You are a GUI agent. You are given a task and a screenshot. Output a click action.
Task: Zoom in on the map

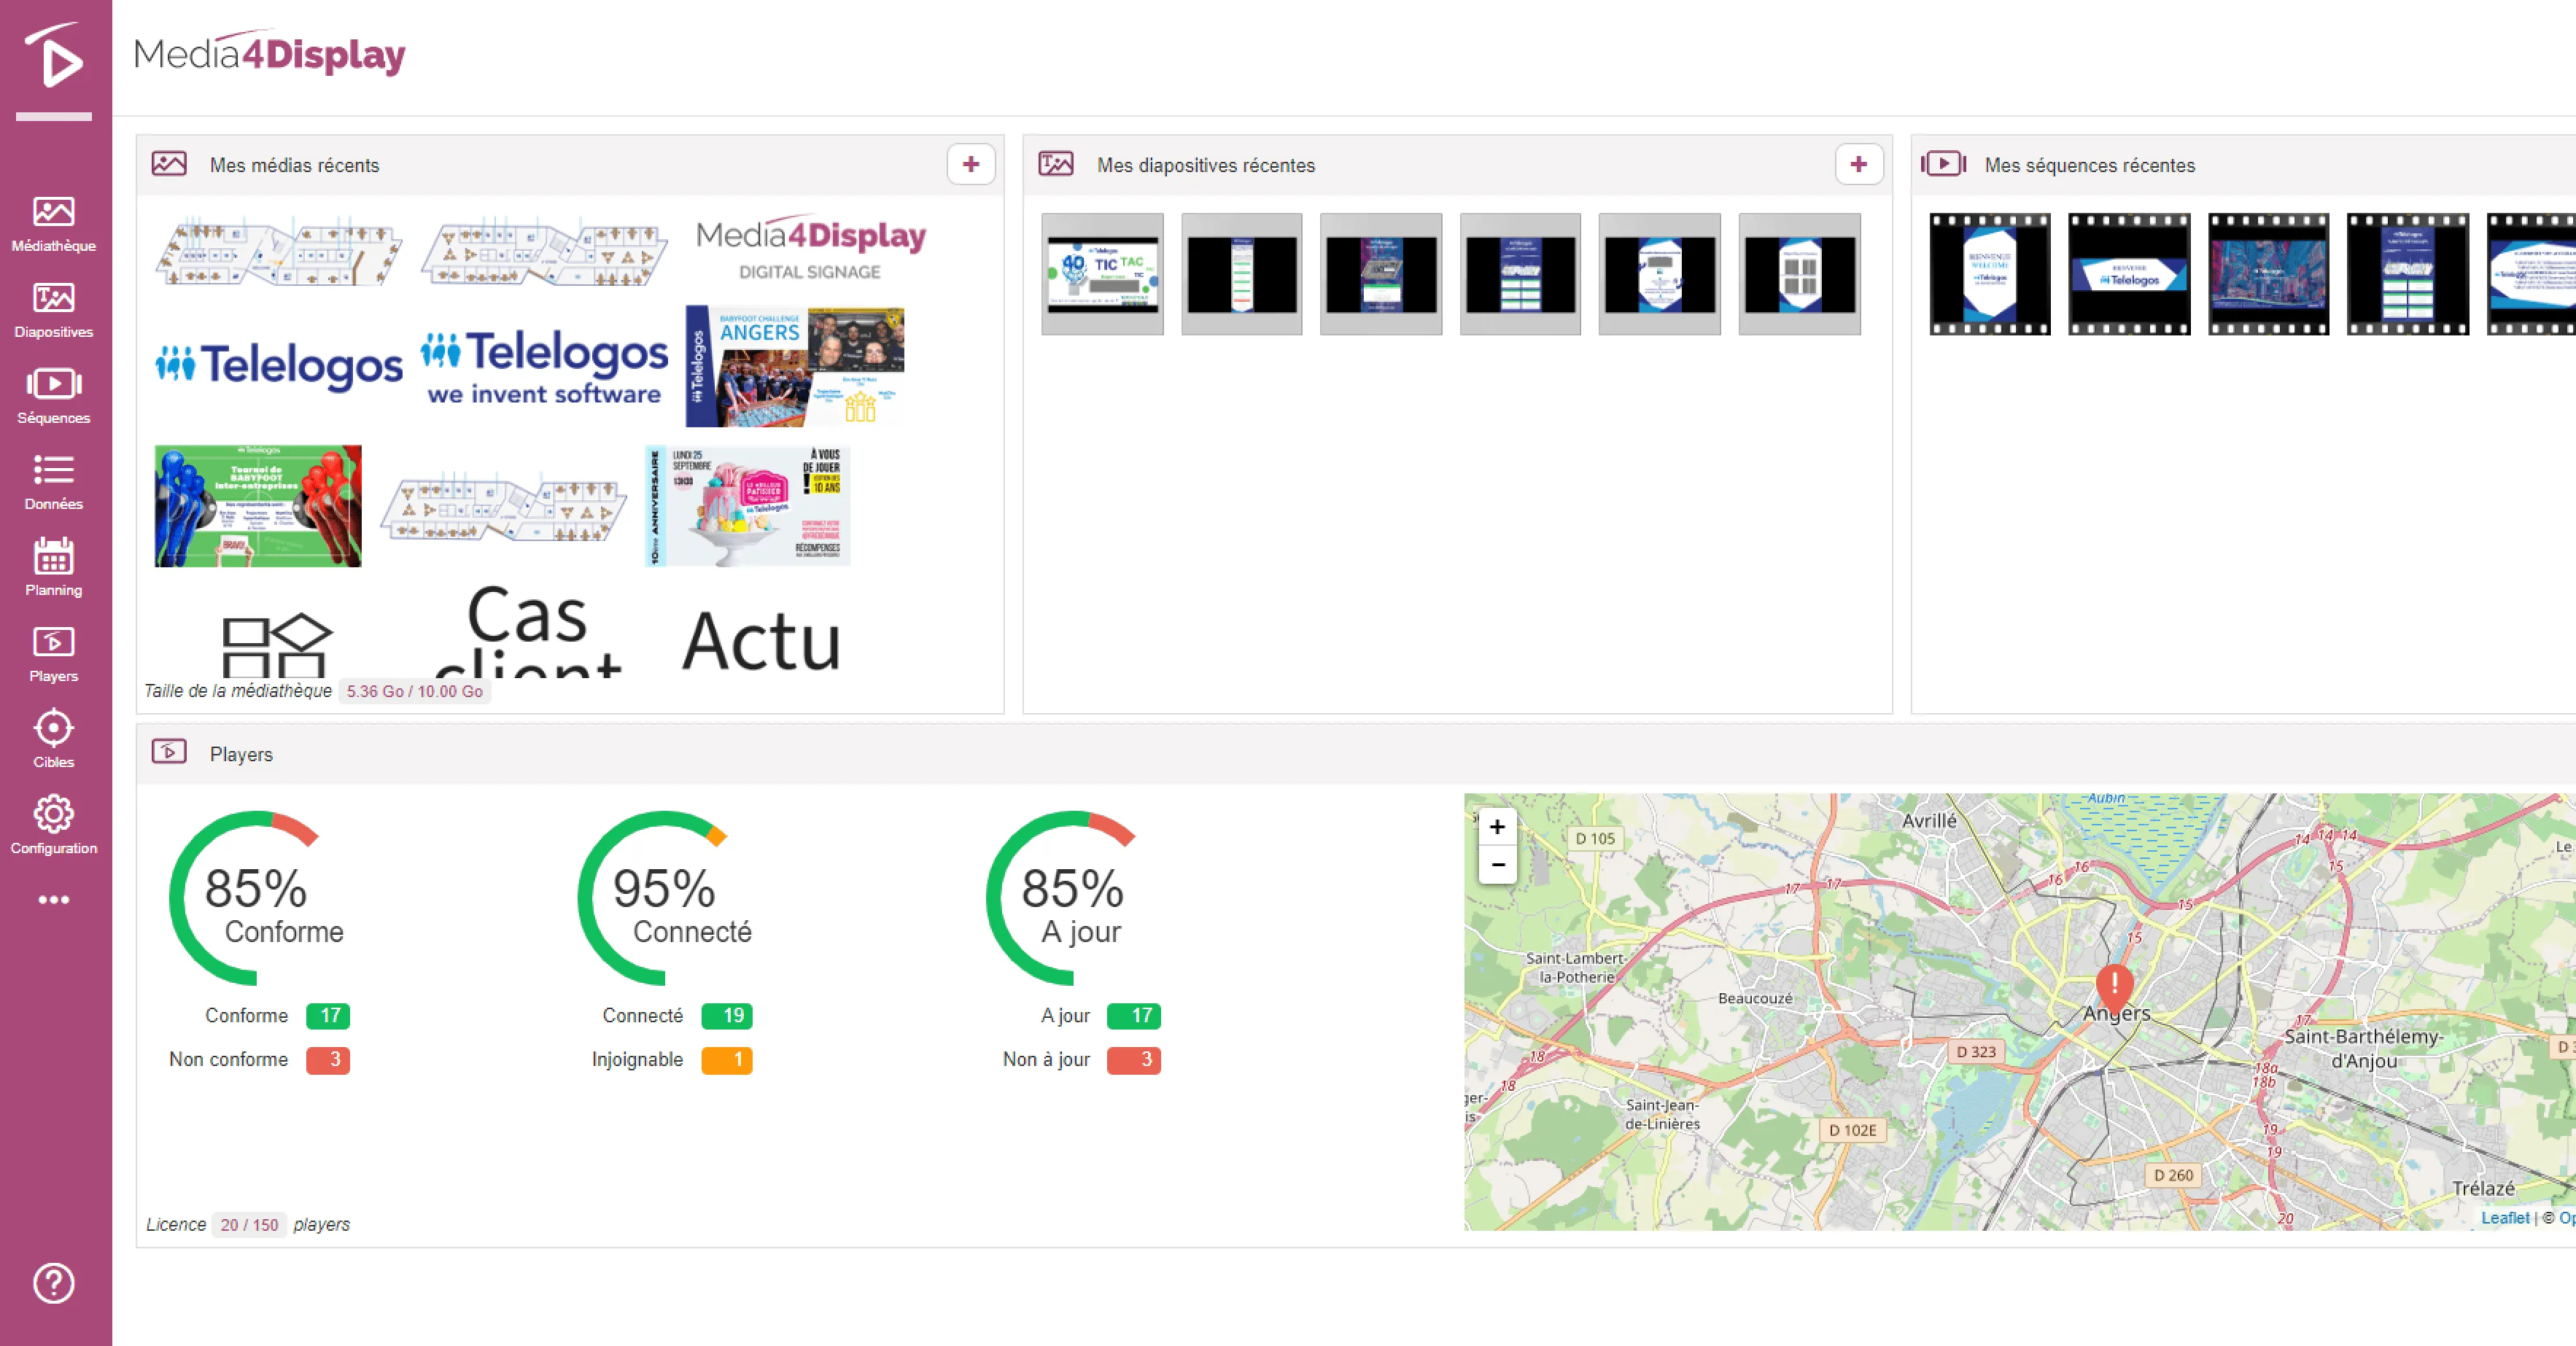[x=1497, y=827]
